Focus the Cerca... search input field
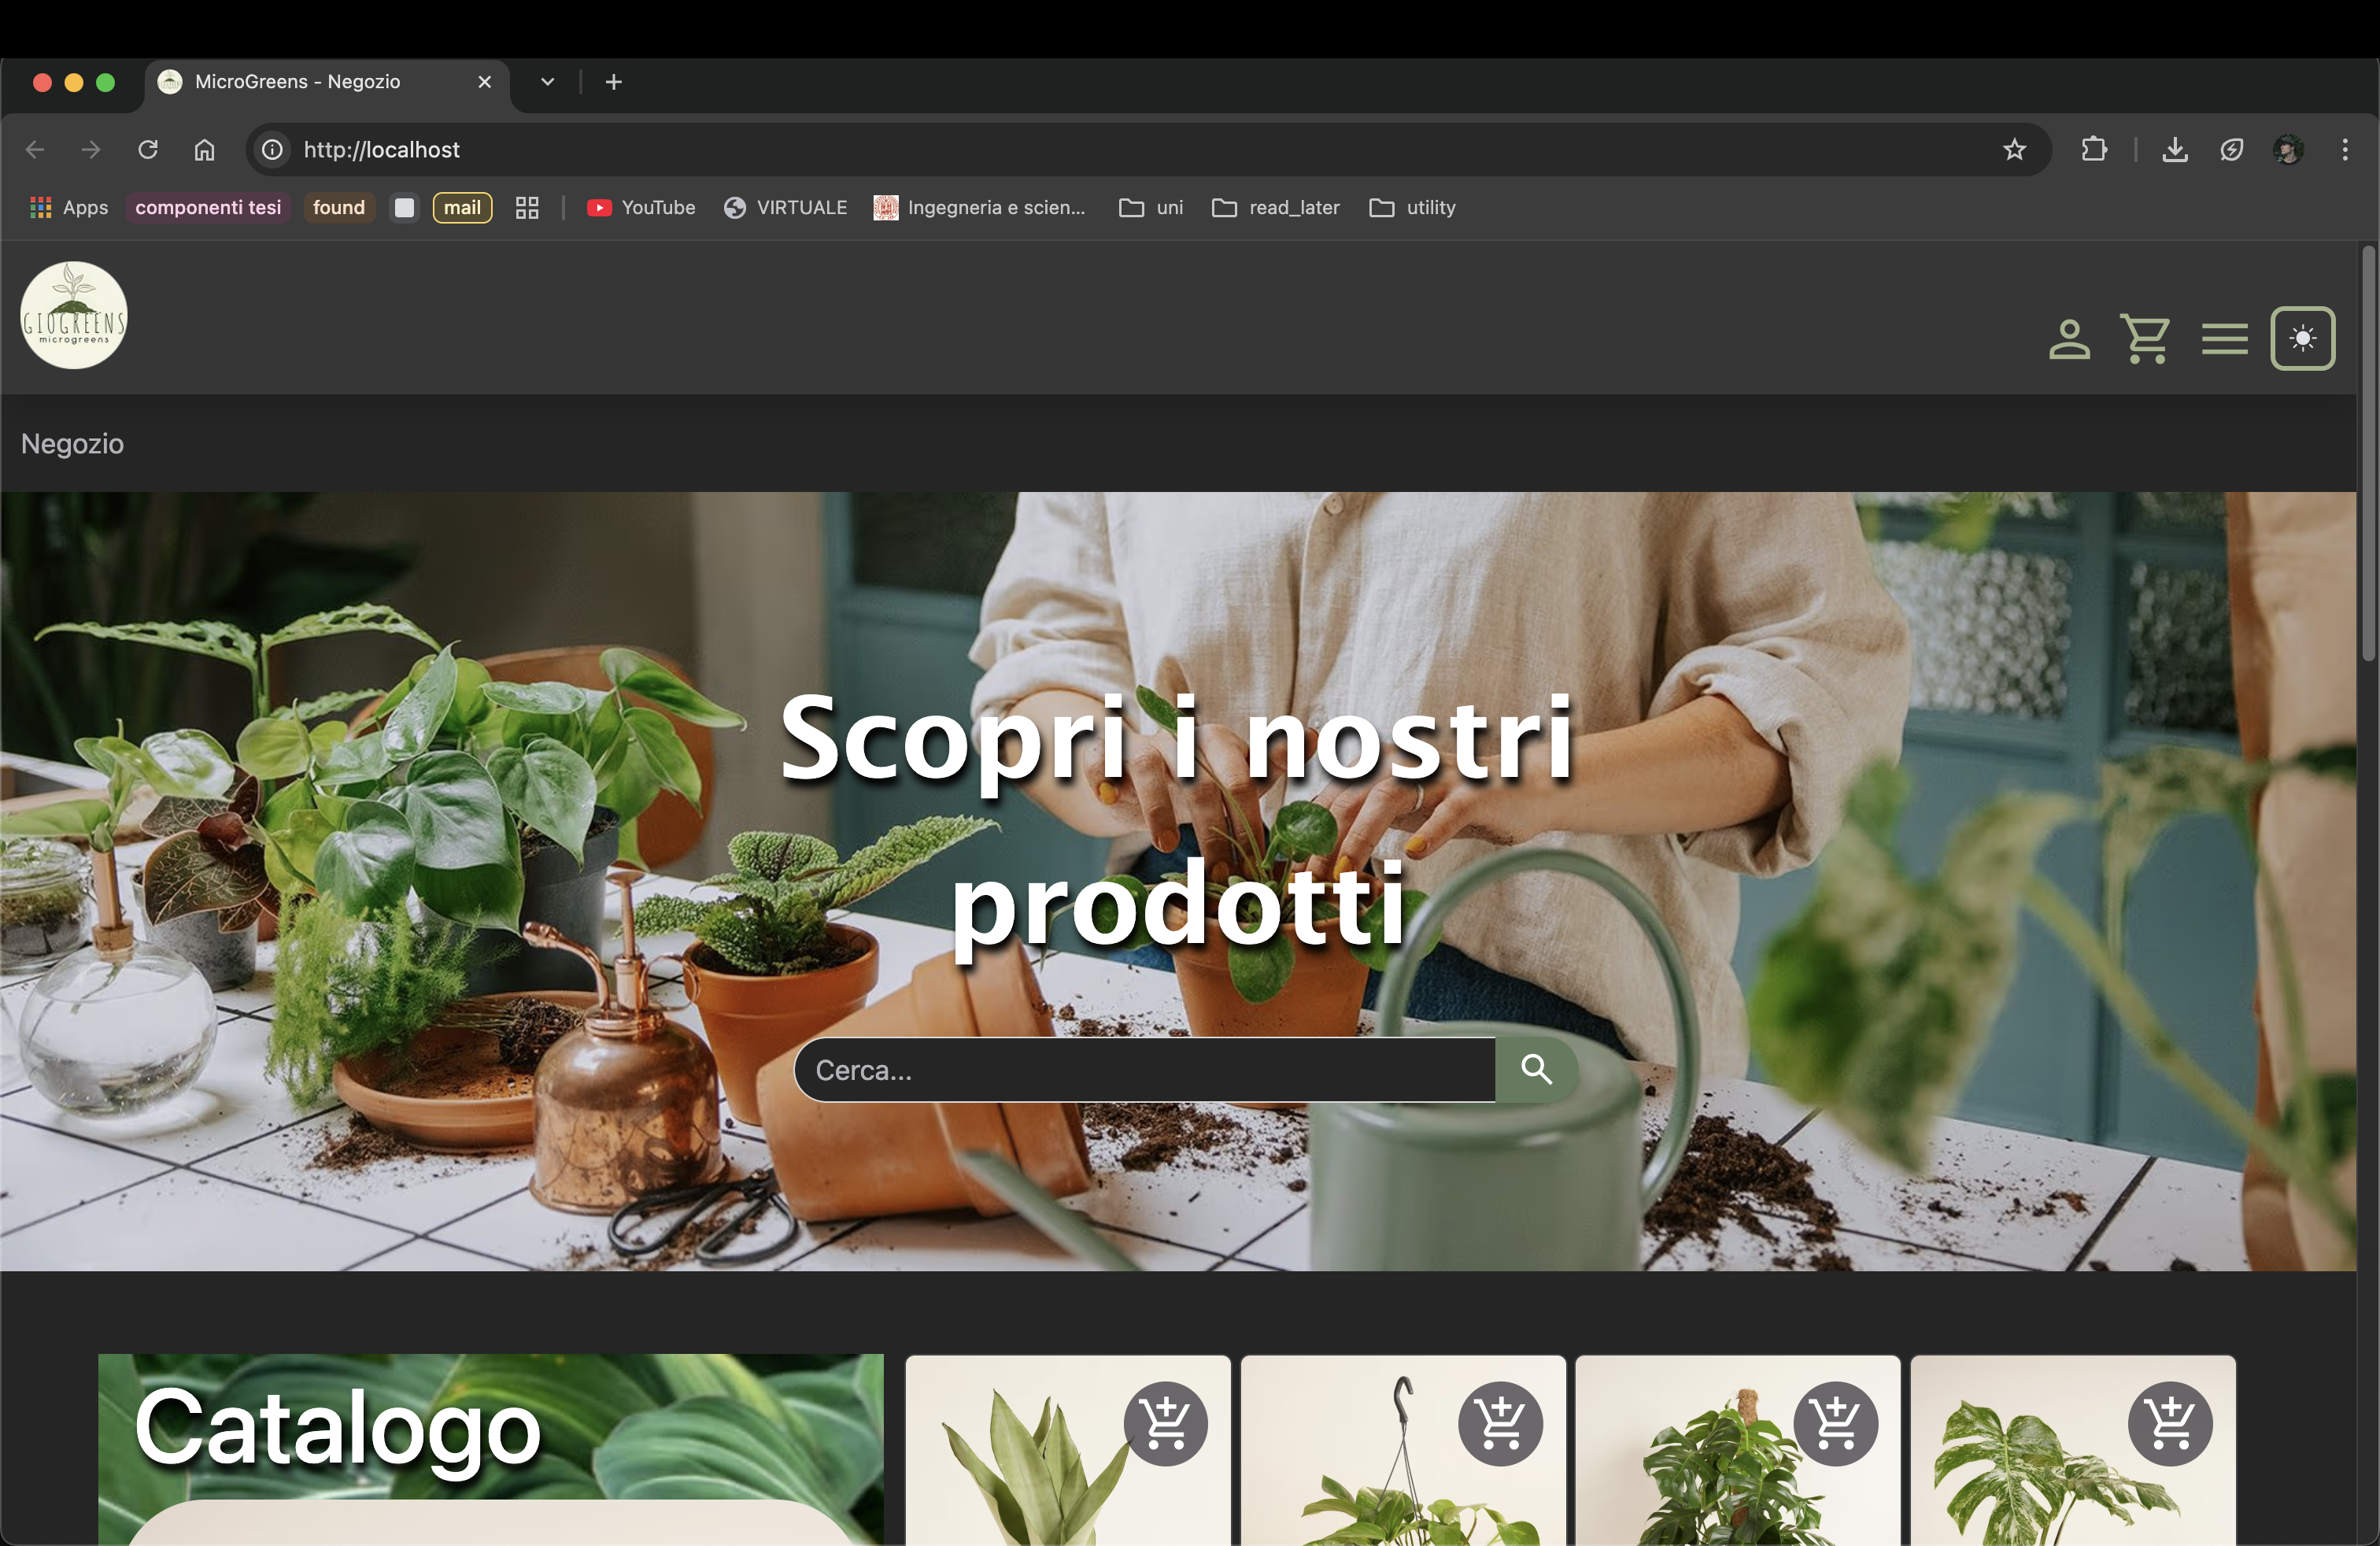2380x1546 pixels. click(x=1144, y=1070)
